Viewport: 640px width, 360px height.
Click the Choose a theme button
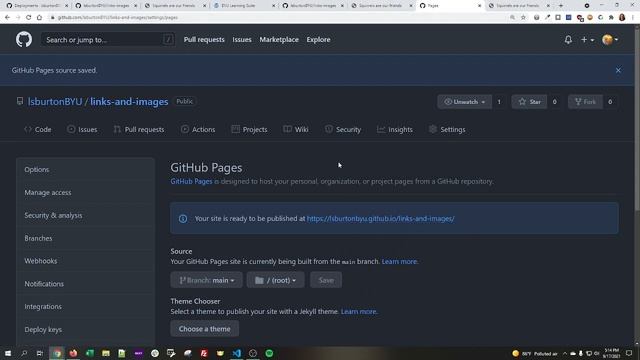coord(204,329)
